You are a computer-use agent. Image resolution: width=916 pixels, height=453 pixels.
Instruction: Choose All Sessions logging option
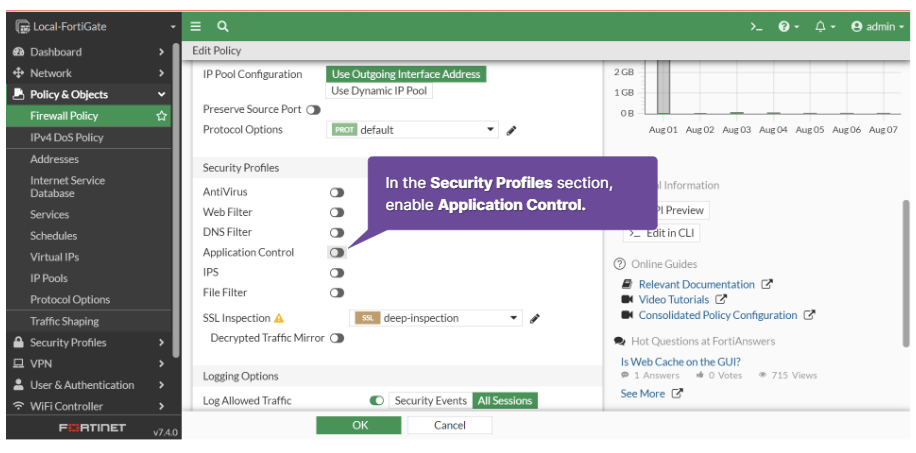tap(505, 400)
